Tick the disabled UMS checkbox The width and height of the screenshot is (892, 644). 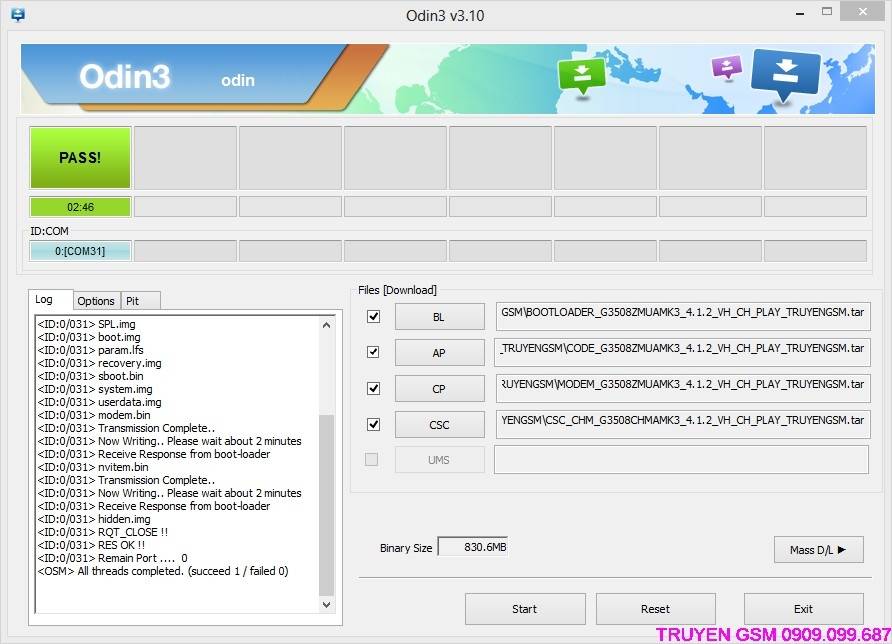(x=371, y=459)
